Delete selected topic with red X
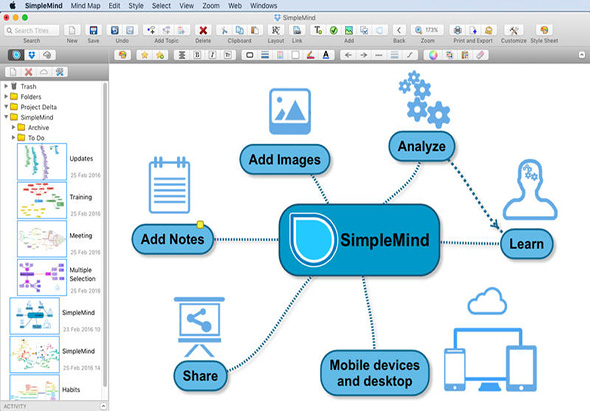Viewport: 590px width, 411px height. point(203,30)
